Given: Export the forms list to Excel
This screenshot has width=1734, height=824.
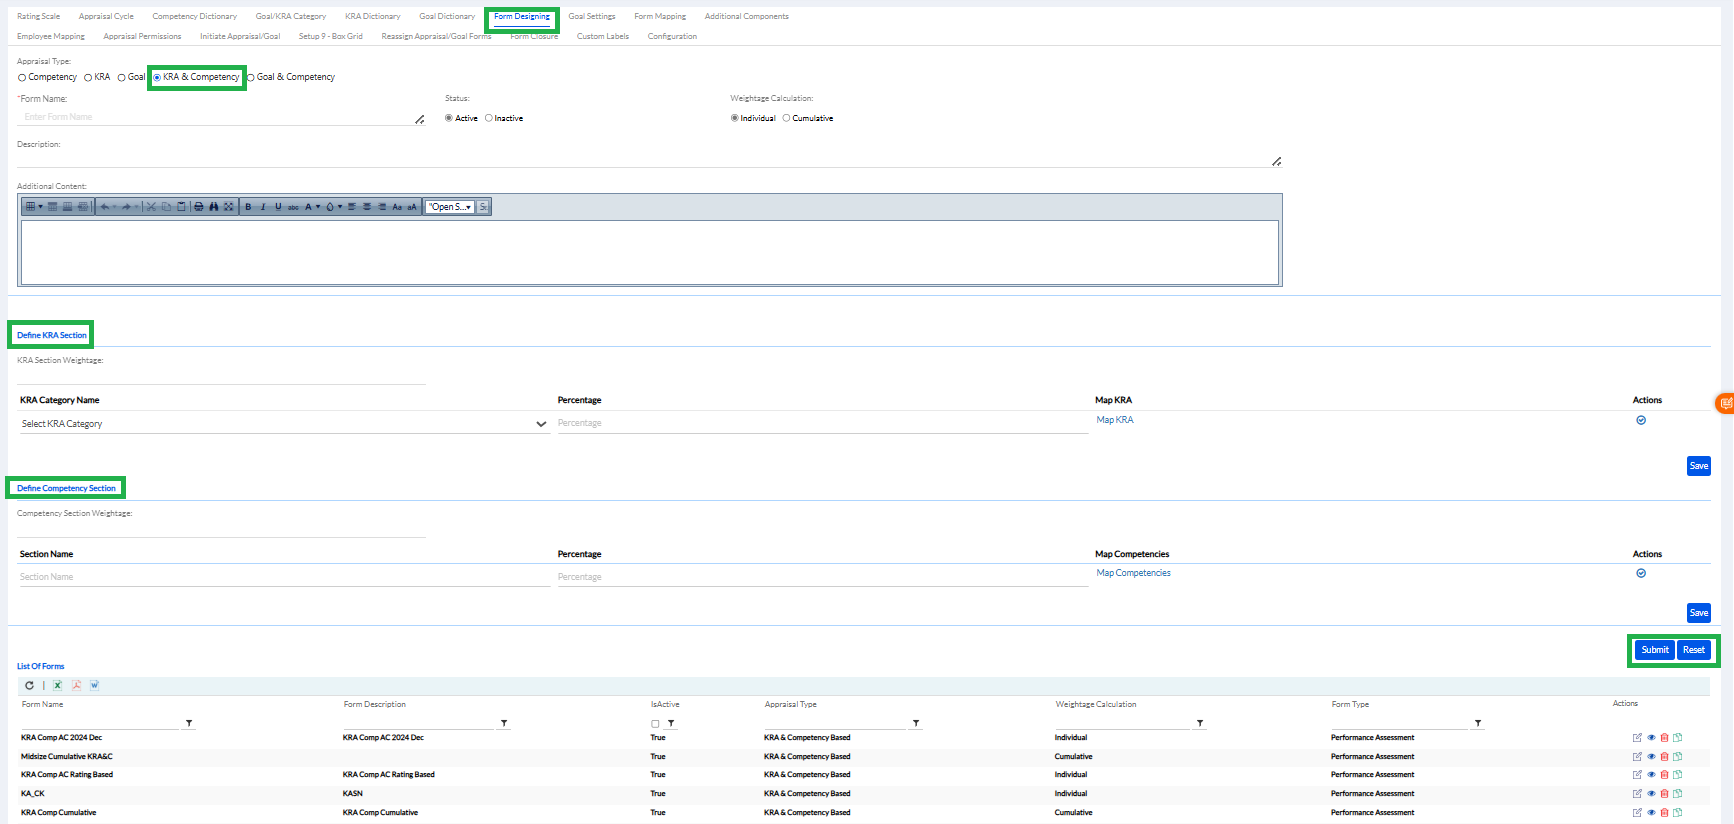Looking at the screenshot, I should [58, 685].
